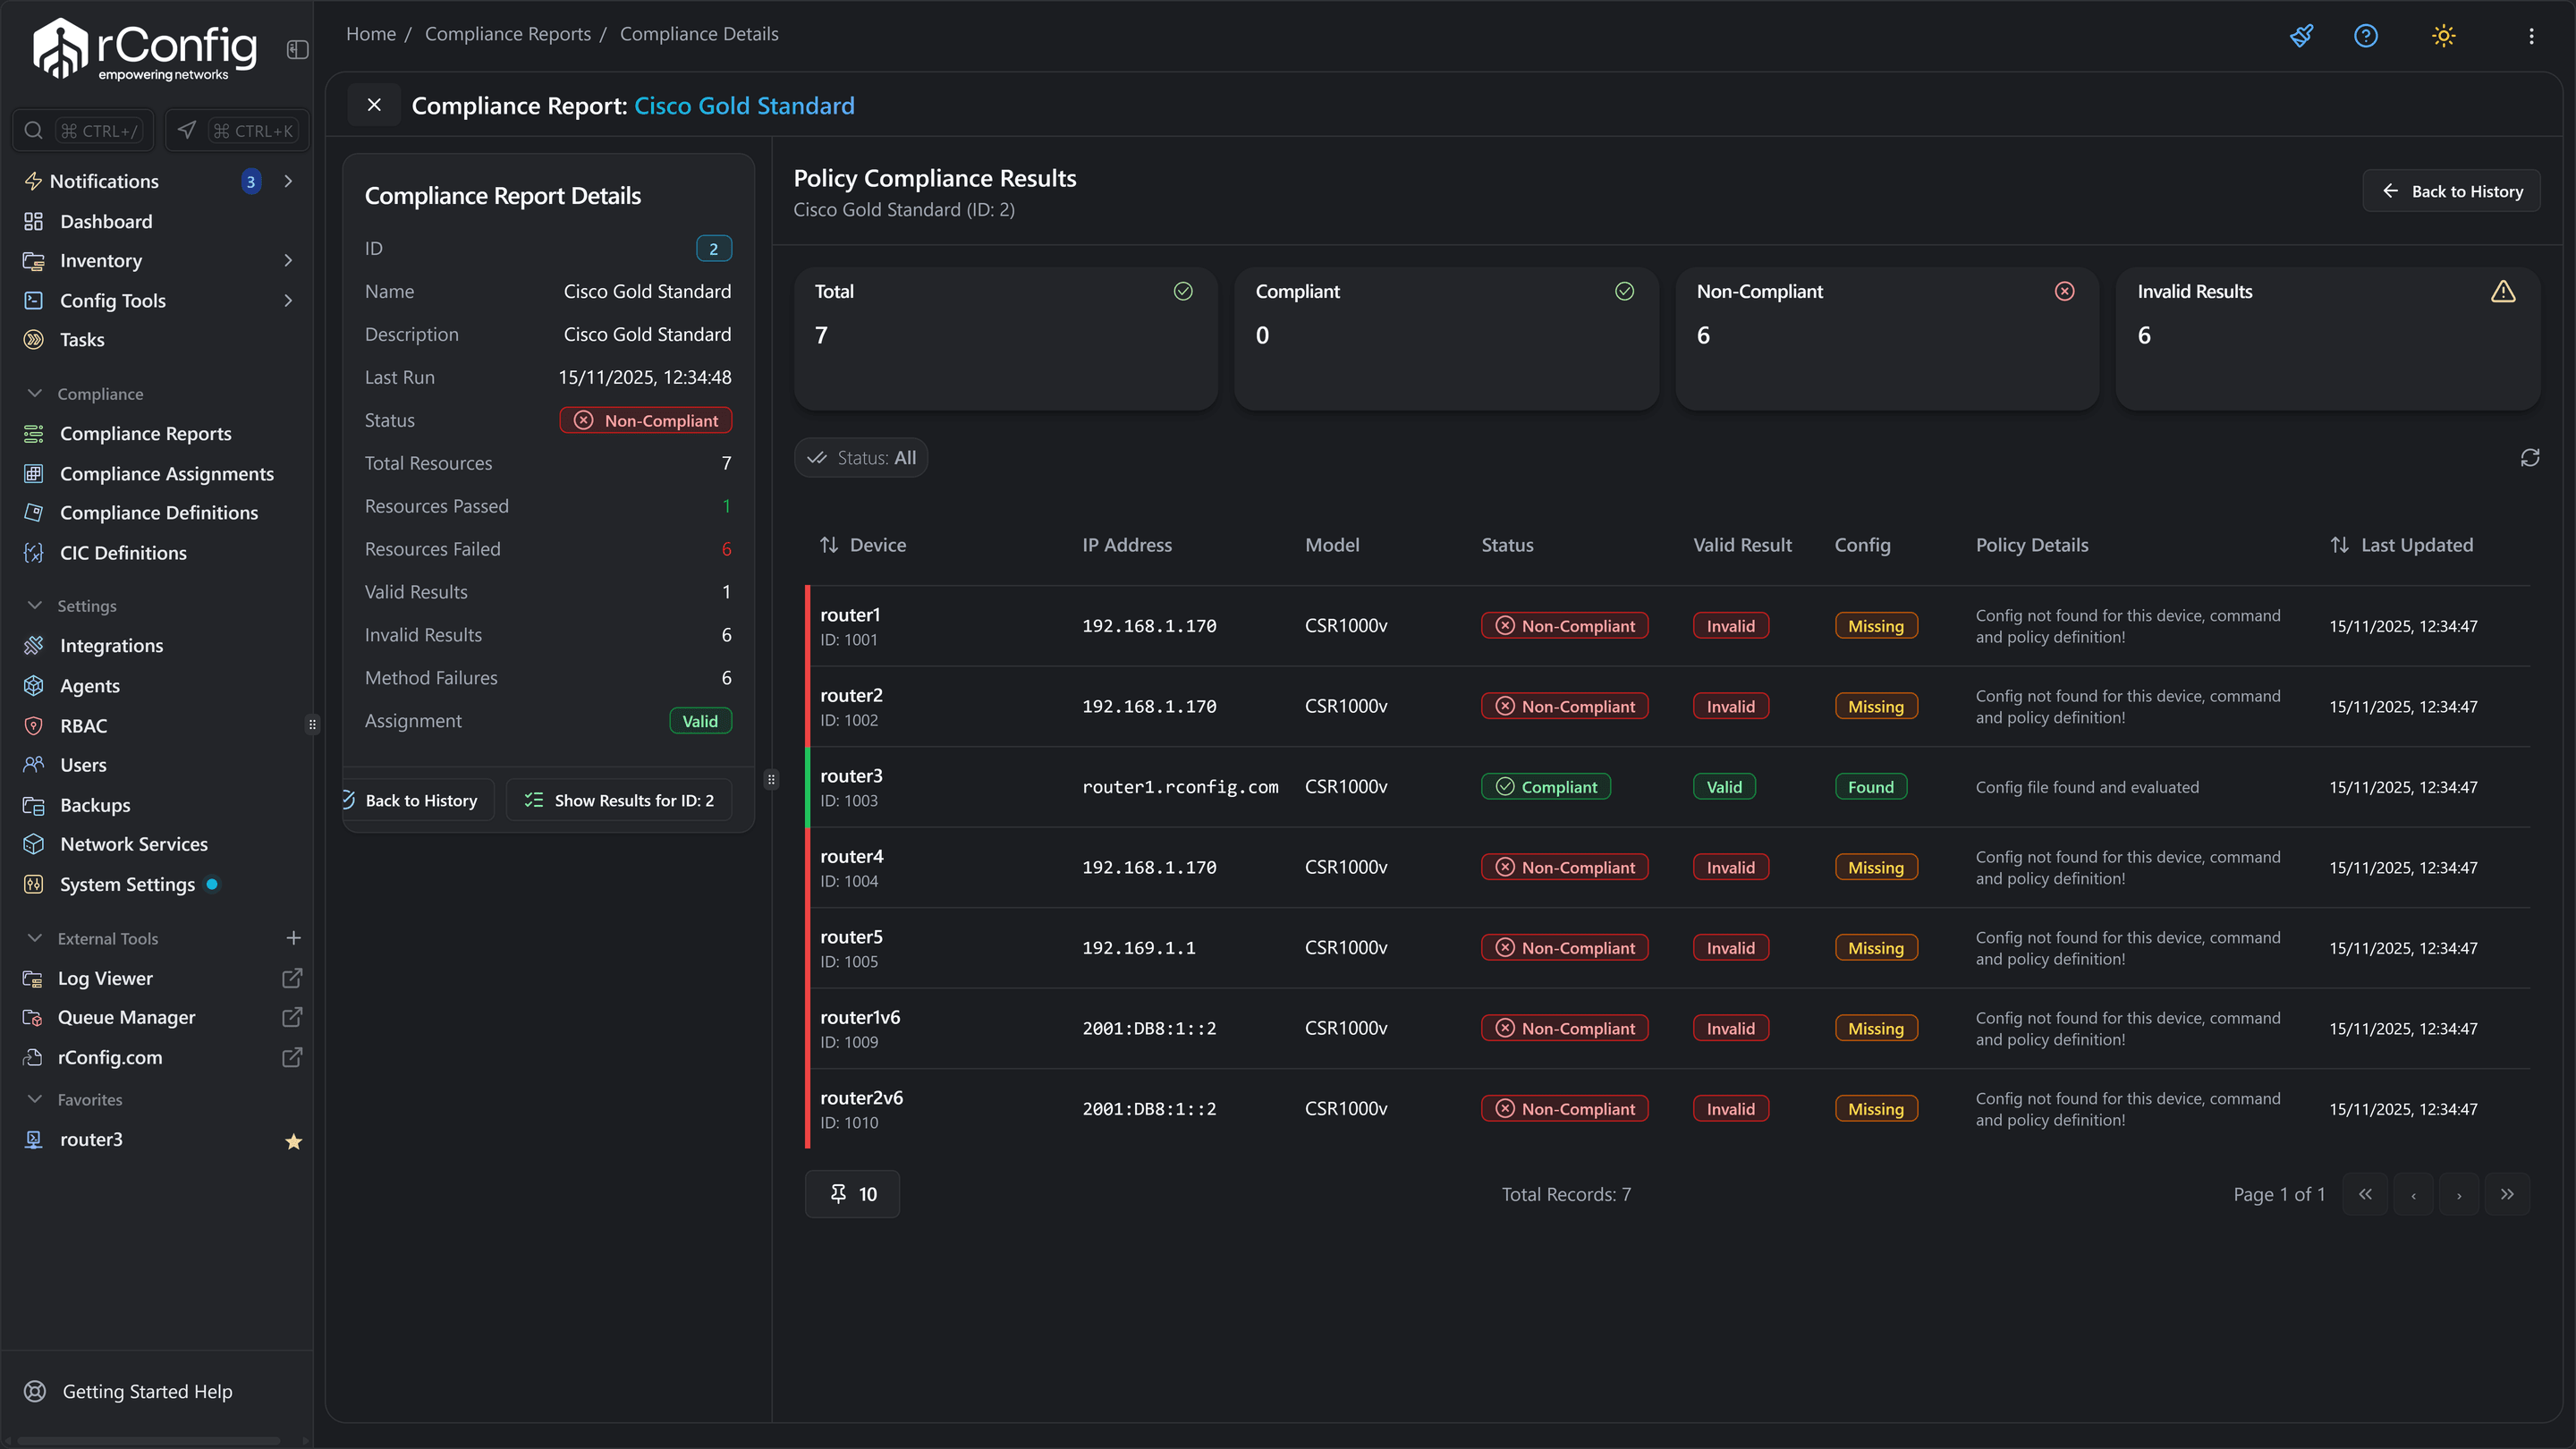Screen dimensions: 2576x1449
Task: Open router3 from Favorites
Action: tap(91, 1139)
